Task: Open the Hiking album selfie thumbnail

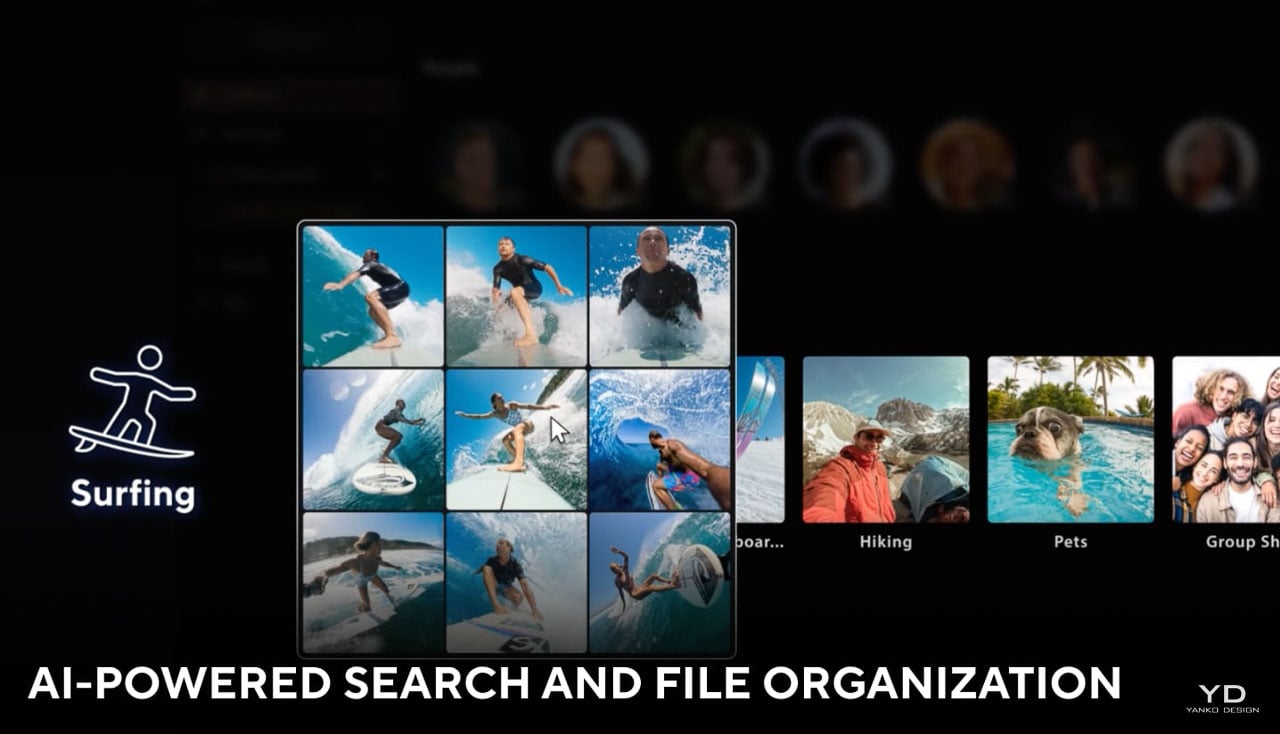Action: (885, 439)
